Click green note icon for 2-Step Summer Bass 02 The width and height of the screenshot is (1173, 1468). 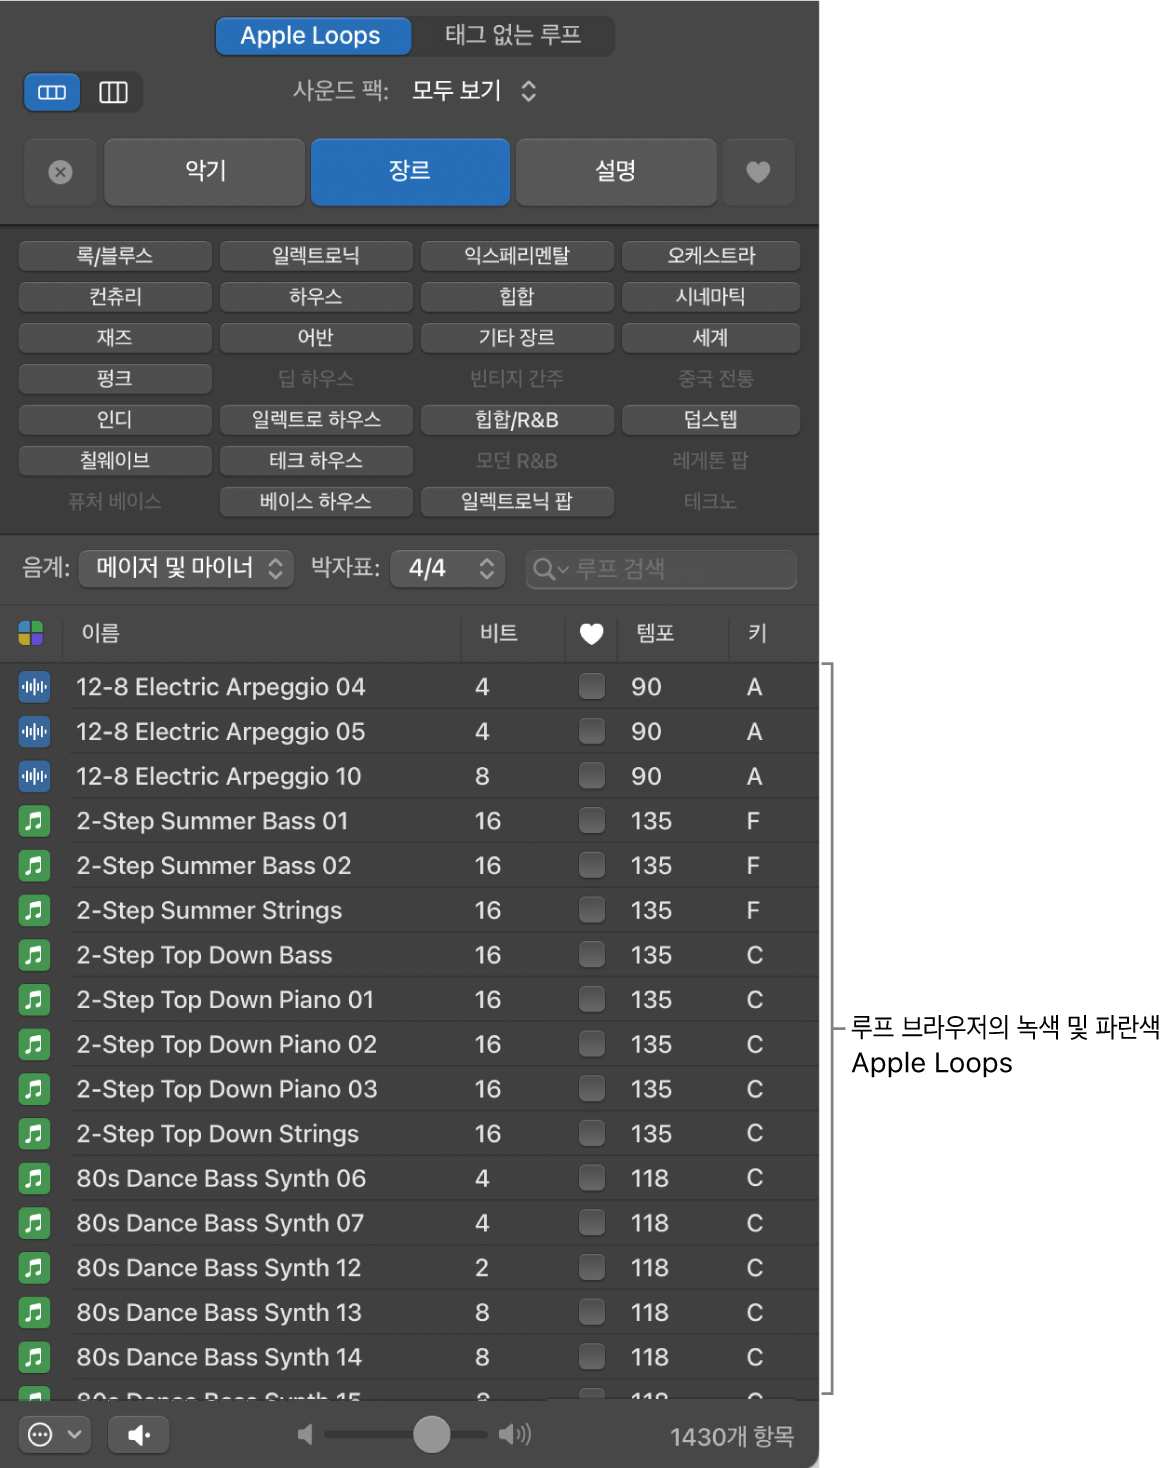tap(34, 866)
